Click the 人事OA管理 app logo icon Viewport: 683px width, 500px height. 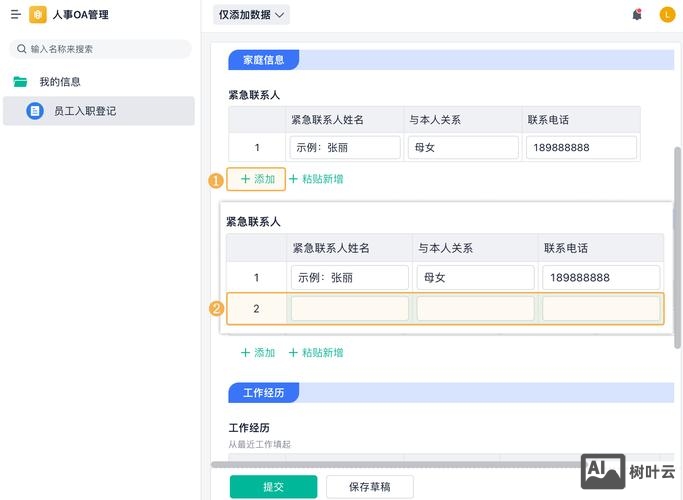pos(38,15)
